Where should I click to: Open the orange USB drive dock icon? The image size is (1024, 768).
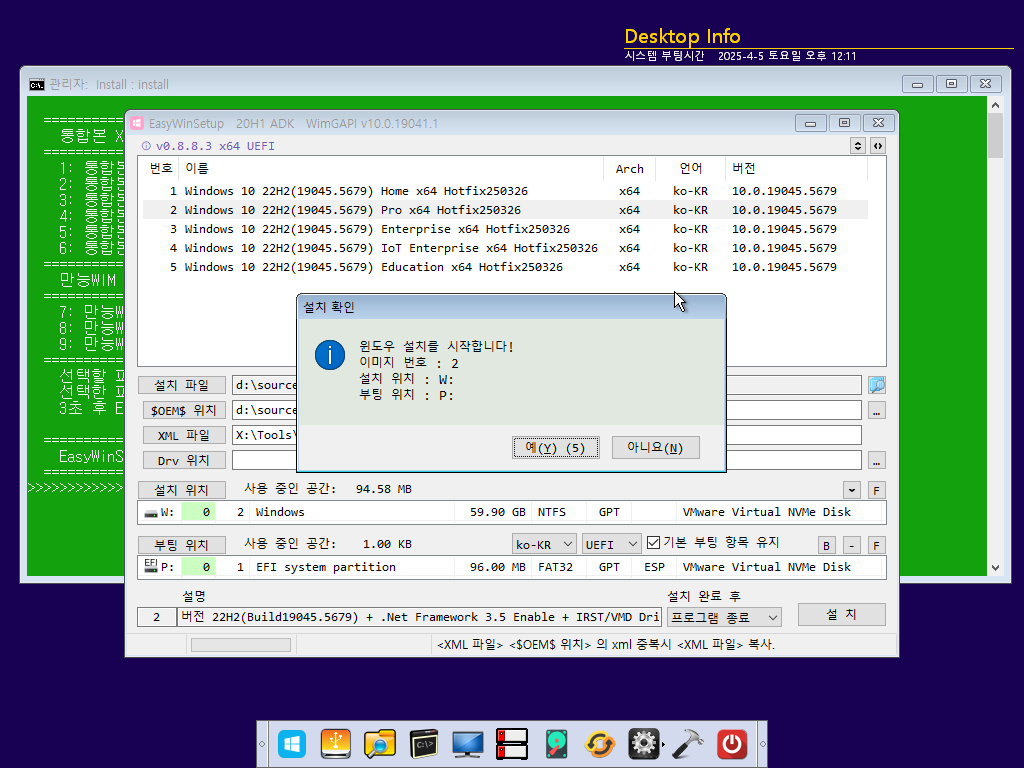point(336,744)
